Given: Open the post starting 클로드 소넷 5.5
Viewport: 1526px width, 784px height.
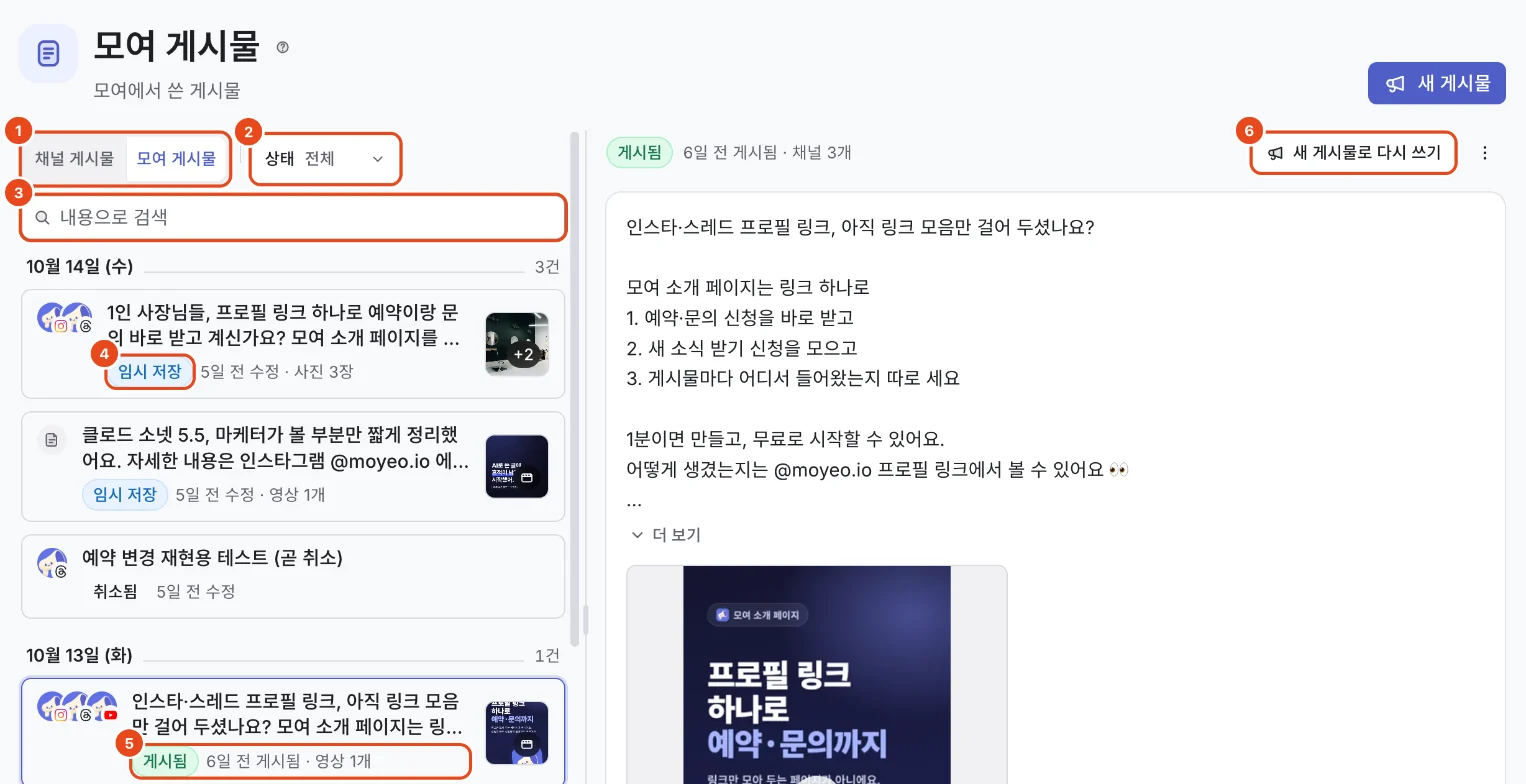Looking at the screenshot, I should tap(293, 466).
